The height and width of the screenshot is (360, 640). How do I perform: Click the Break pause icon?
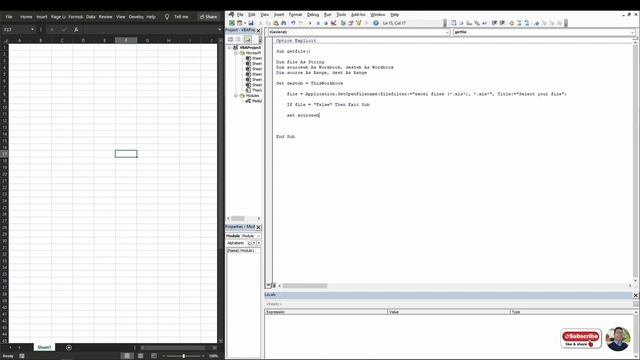coord(318,23)
